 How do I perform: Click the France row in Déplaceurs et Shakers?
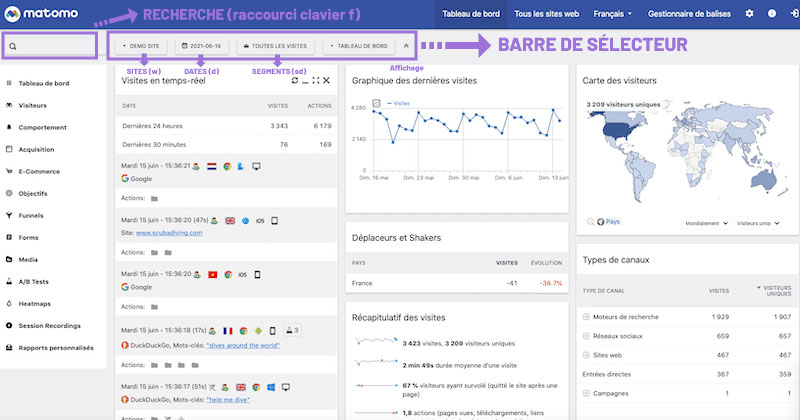(457, 283)
